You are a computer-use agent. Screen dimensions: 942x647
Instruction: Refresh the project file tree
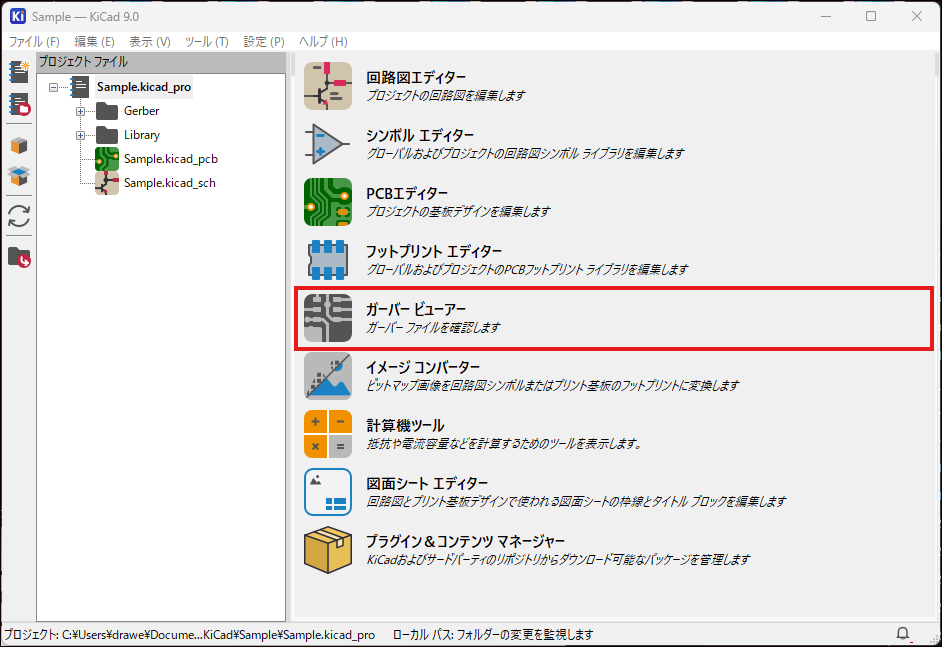pyautogui.click(x=18, y=216)
